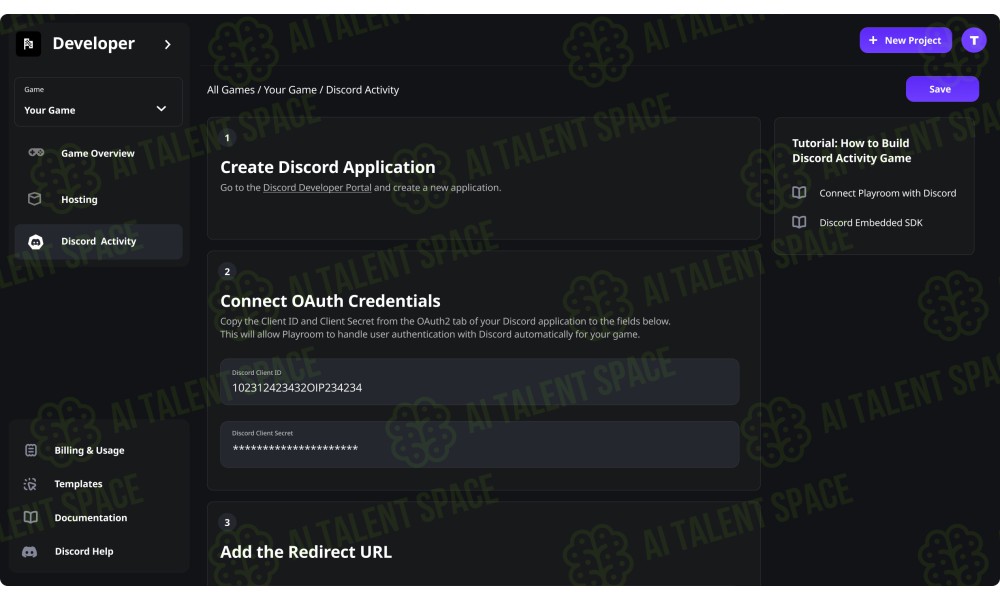The height and width of the screenshot is (600, 1000).
Task: Open the user avatar T menu
Action: [x=973, y=40]
